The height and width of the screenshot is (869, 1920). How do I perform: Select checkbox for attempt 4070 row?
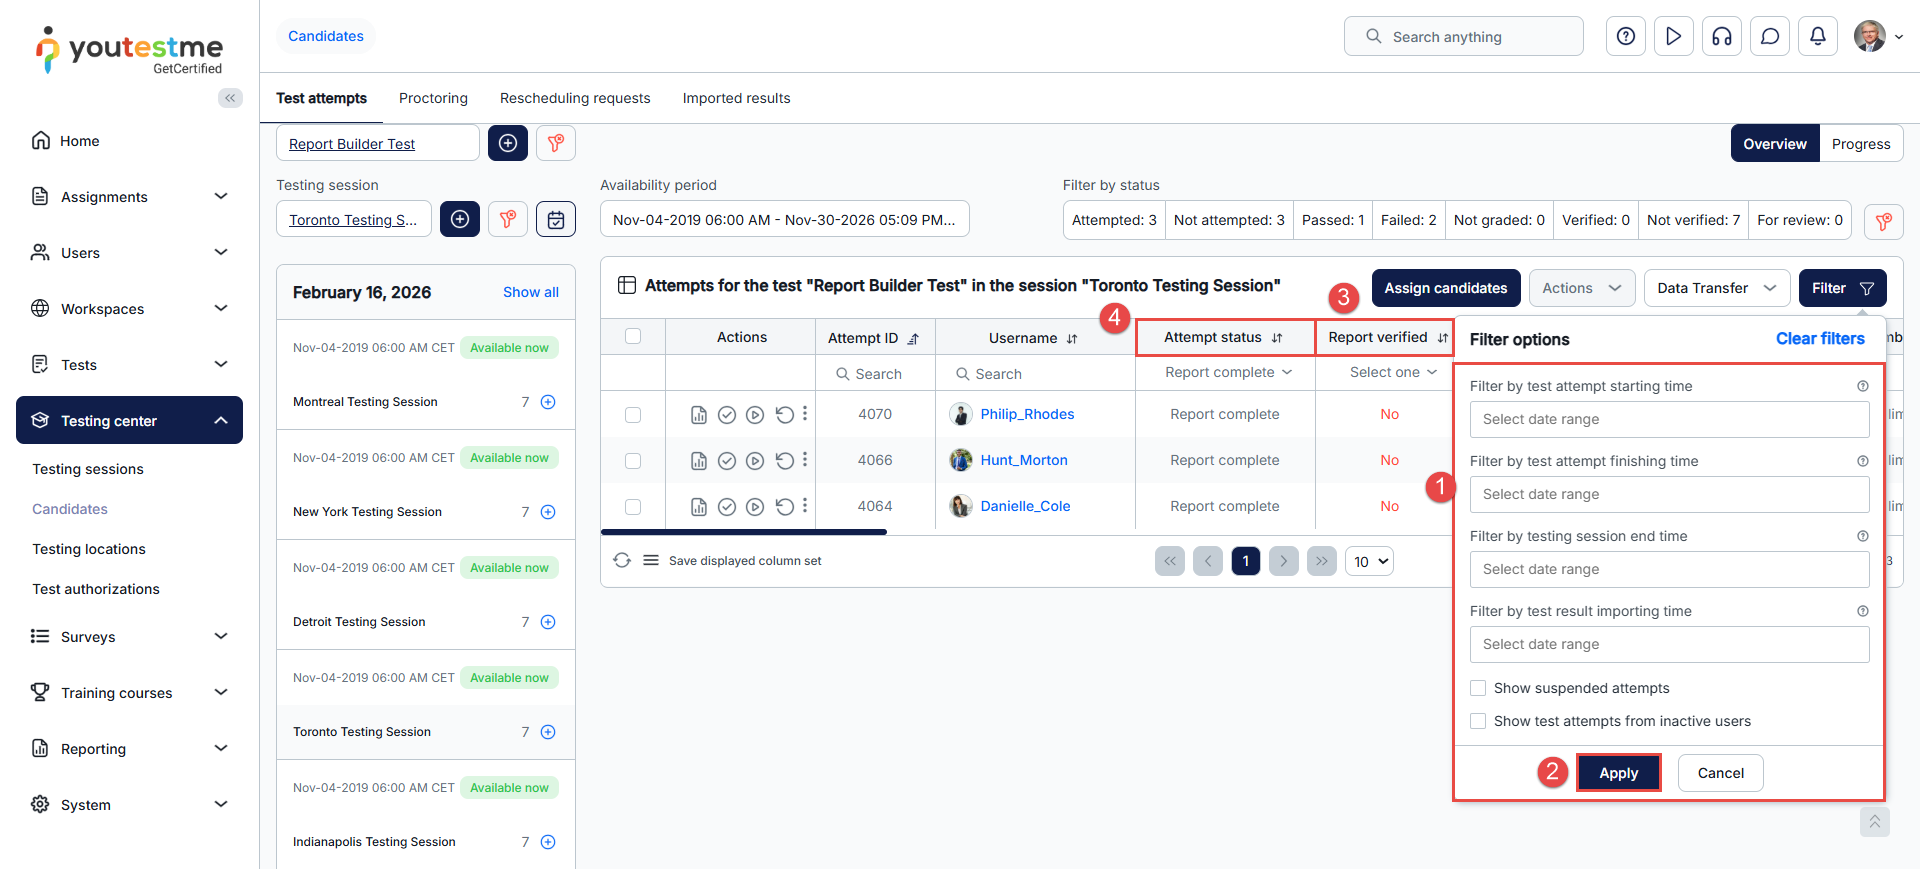click(633, 415)
